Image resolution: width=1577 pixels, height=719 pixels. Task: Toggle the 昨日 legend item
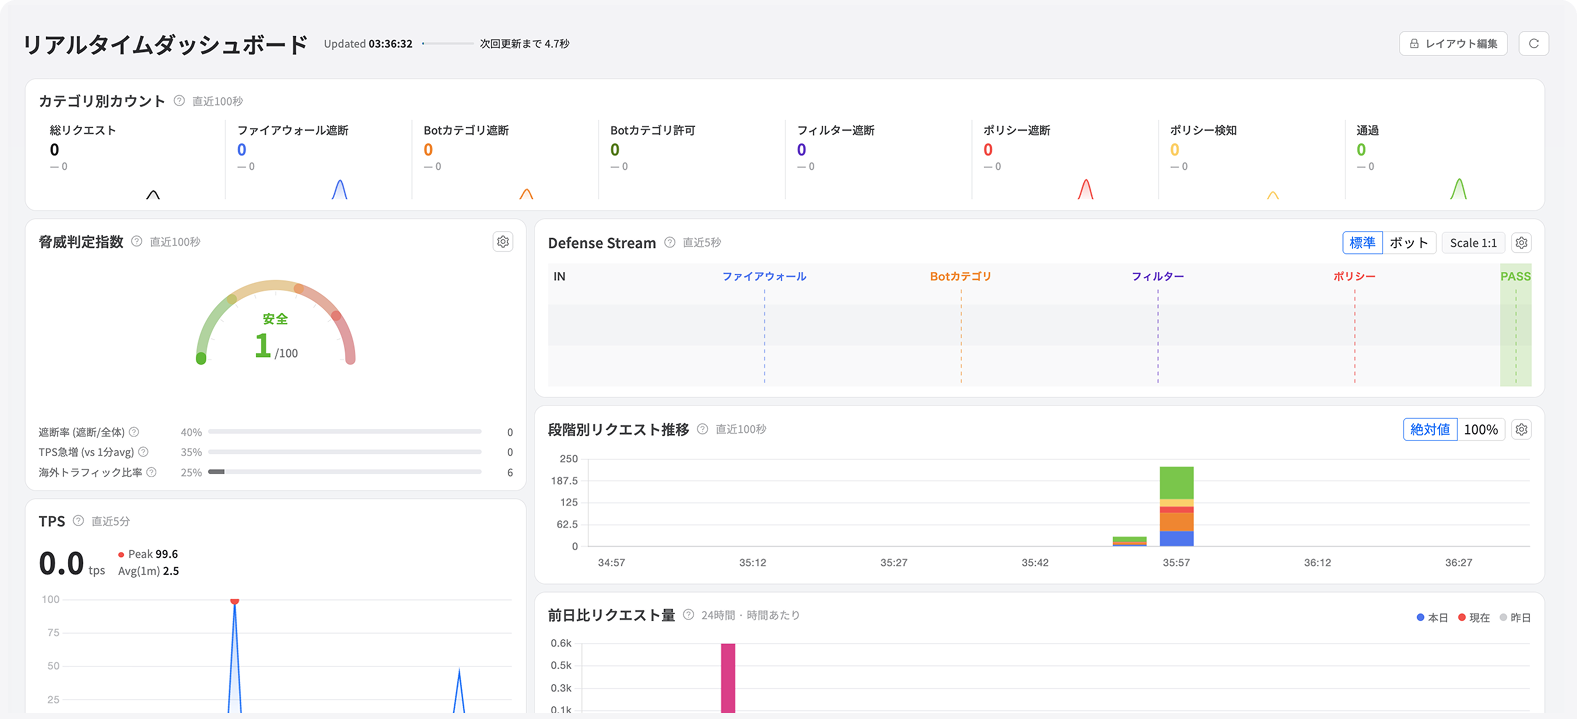pos(1515,618)
